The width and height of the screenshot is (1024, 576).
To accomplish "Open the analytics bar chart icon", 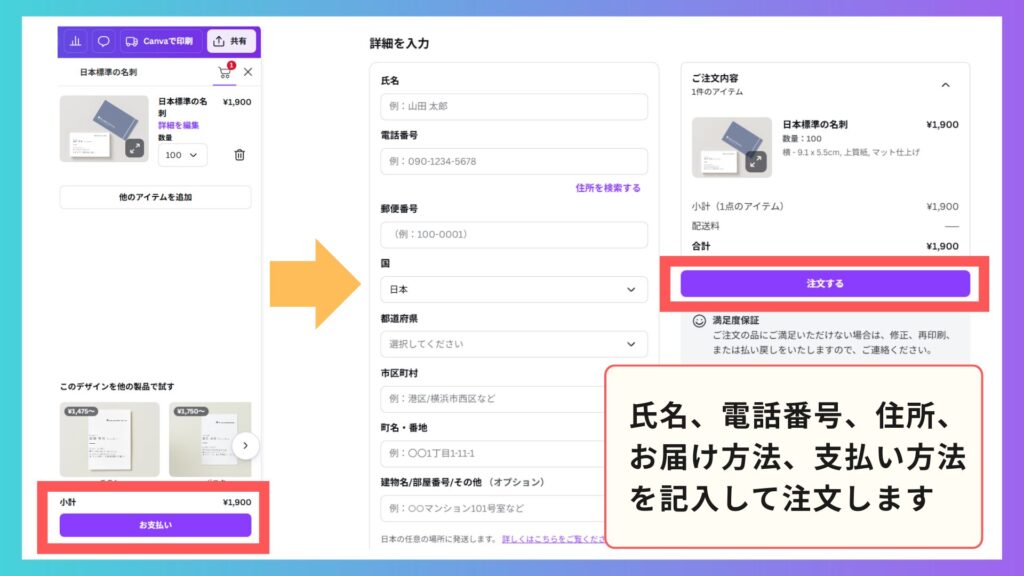I will click(x=75, y=42).
